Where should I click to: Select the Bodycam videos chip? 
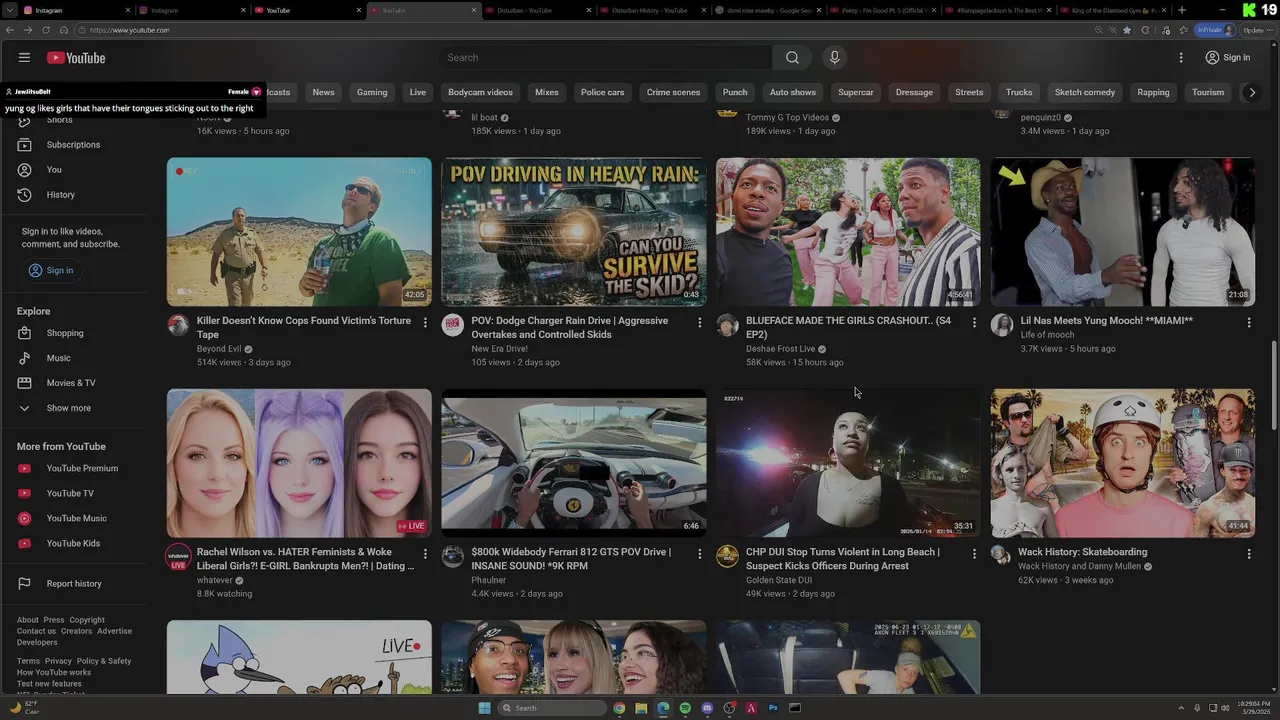(x=480, y=92)
